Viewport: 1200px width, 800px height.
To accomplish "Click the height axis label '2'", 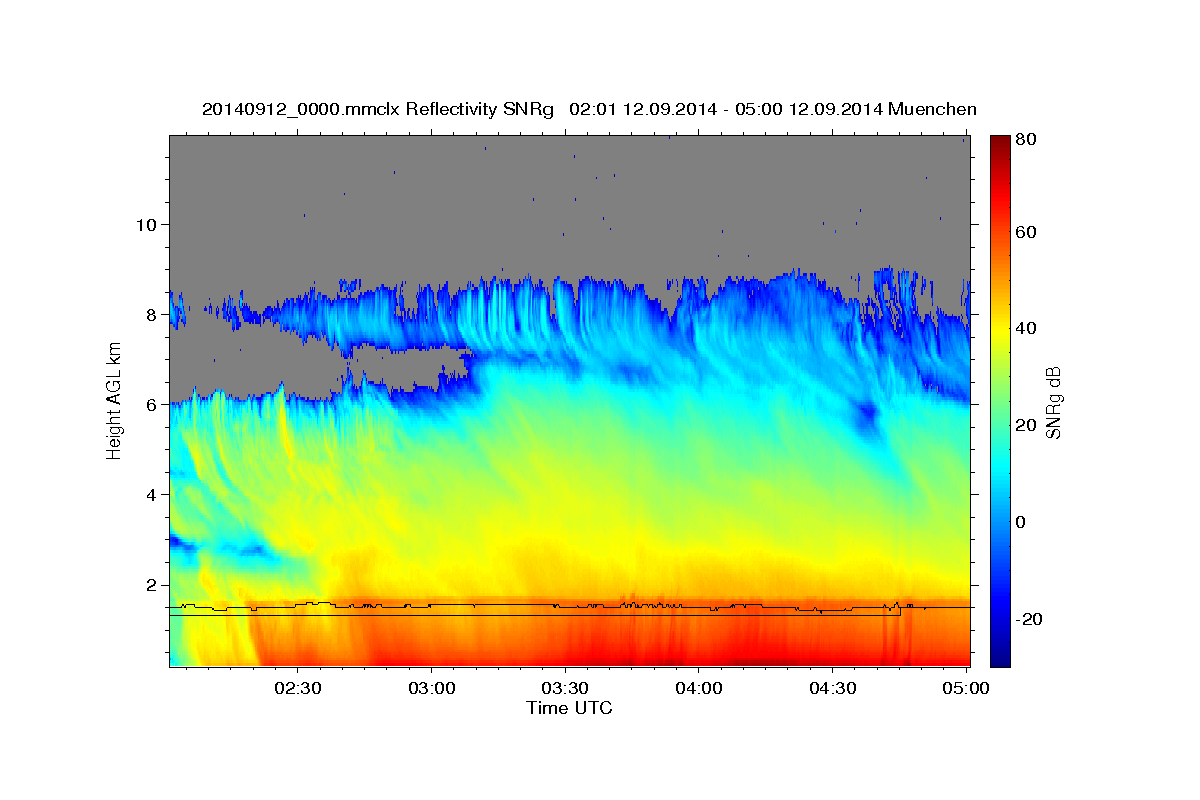I will coord(150,585).
